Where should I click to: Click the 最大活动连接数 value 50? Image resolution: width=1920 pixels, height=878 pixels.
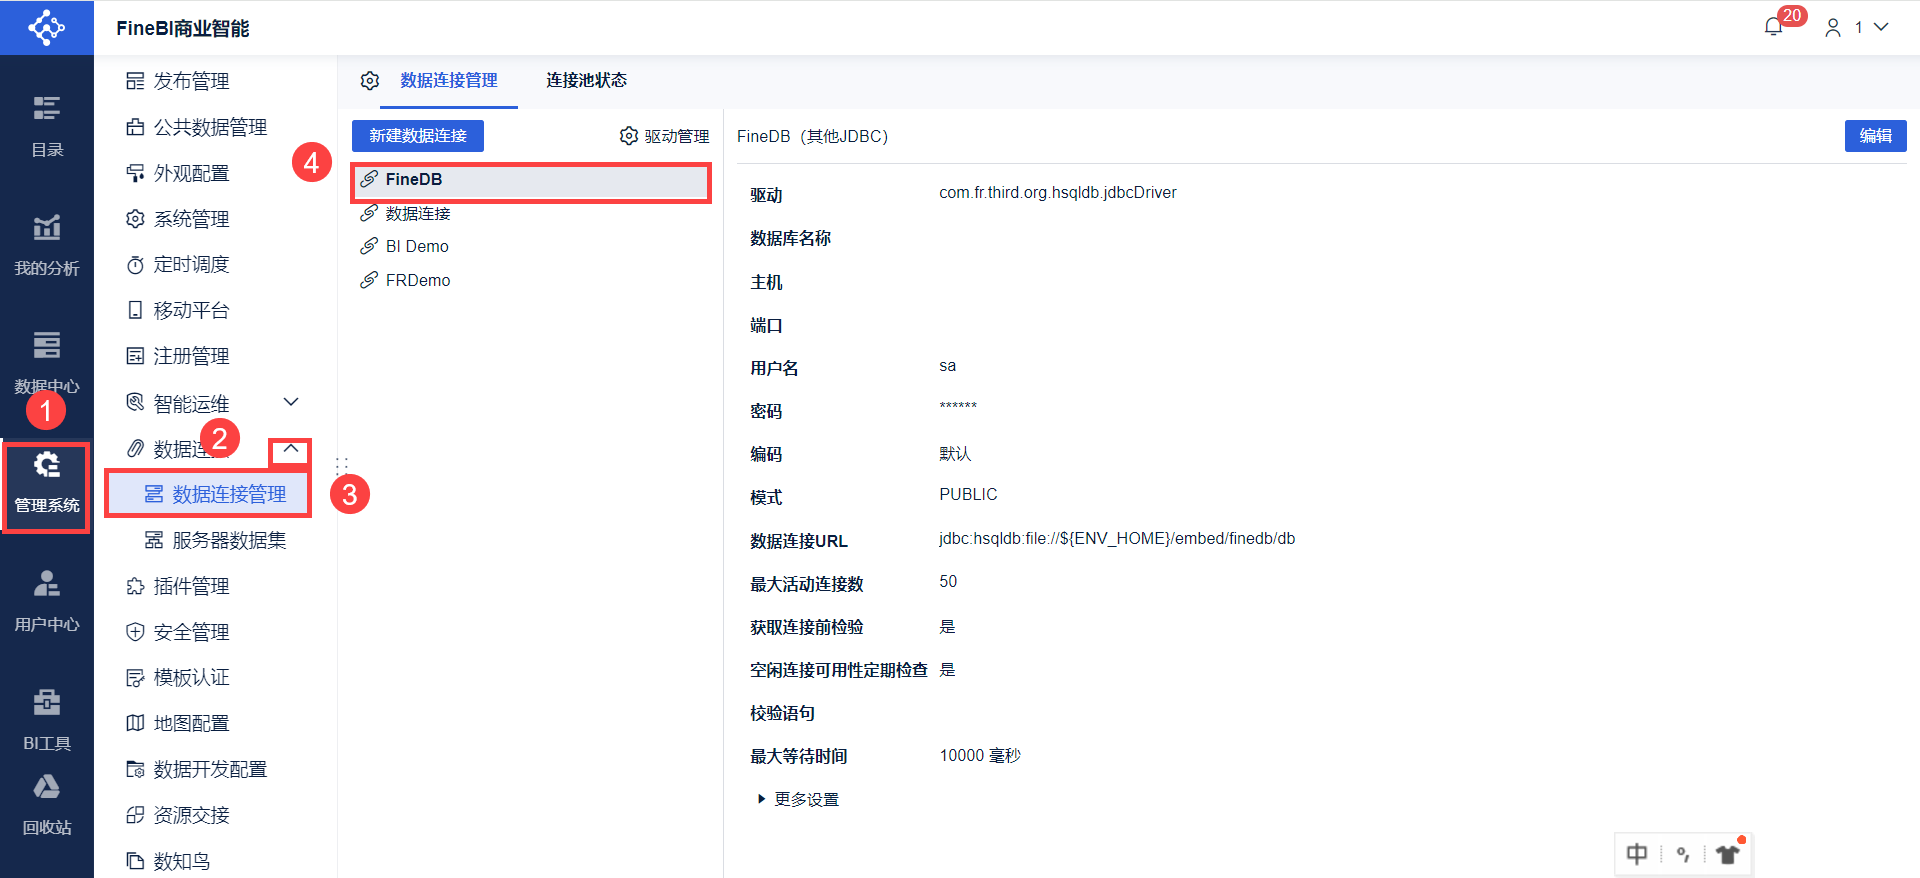pyautogui.click(x=948, y=581)
